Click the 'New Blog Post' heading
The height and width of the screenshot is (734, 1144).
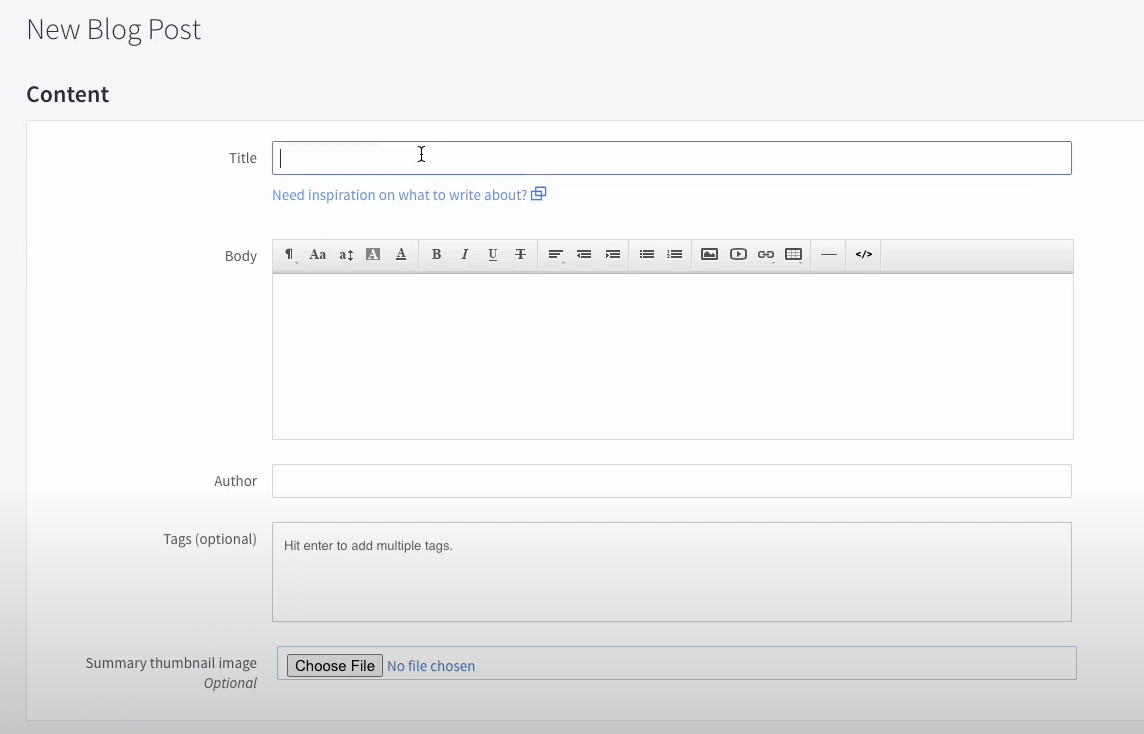click(x=114, y=30)
